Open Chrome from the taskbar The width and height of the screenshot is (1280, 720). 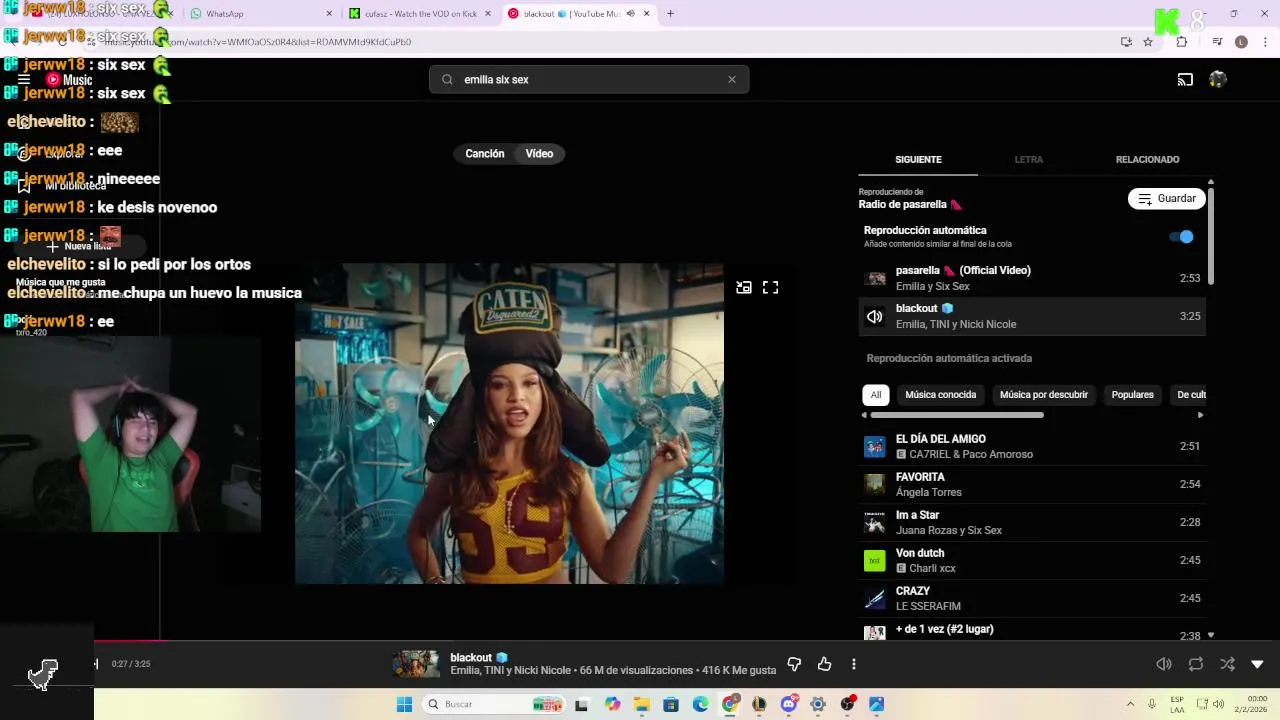(730, 704)
